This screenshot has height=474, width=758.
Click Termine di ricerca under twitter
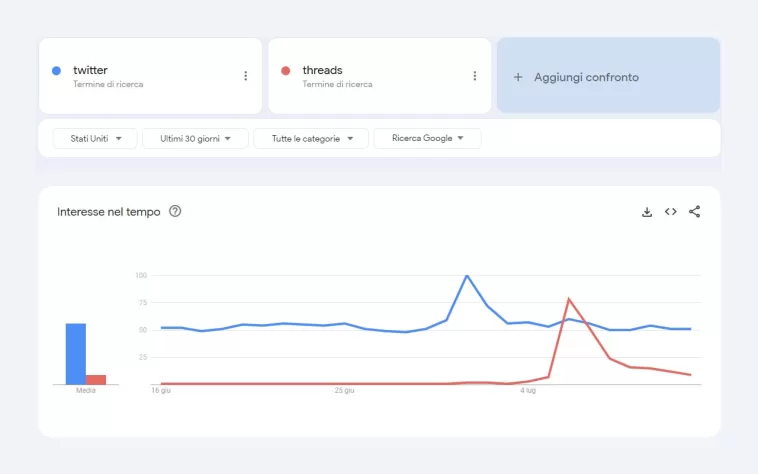pos(108,84)
